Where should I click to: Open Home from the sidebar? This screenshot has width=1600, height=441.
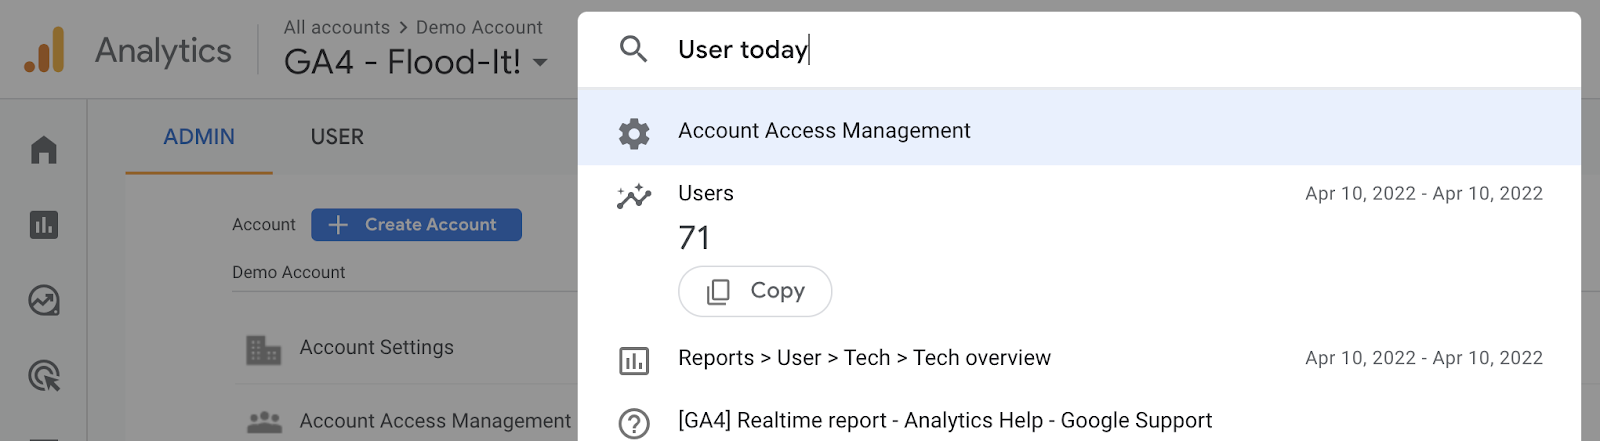pos(44,150)
